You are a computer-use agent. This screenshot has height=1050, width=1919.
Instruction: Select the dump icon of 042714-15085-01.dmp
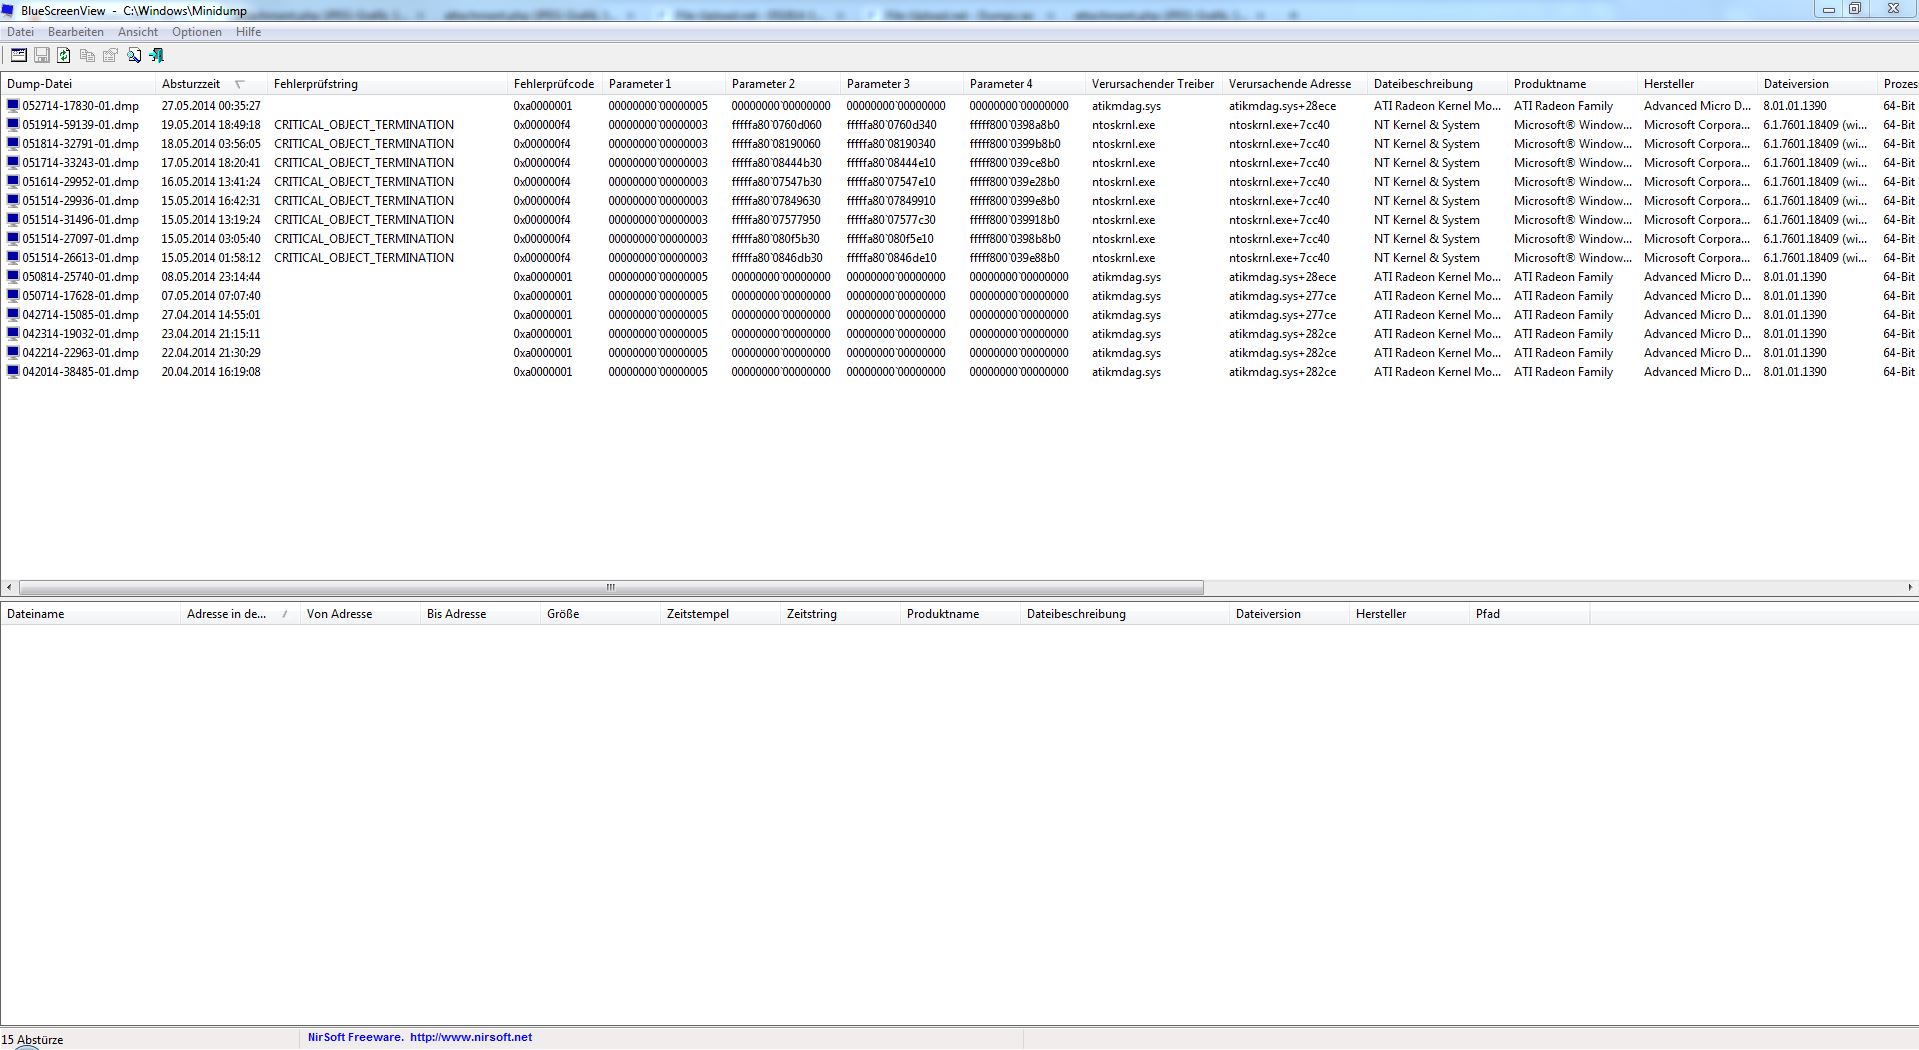click(13, 314)
